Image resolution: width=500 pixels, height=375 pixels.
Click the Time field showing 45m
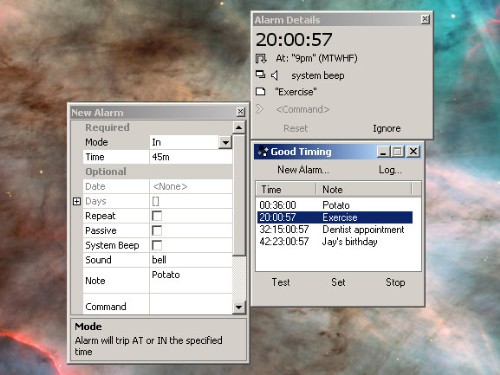[191, 157]
